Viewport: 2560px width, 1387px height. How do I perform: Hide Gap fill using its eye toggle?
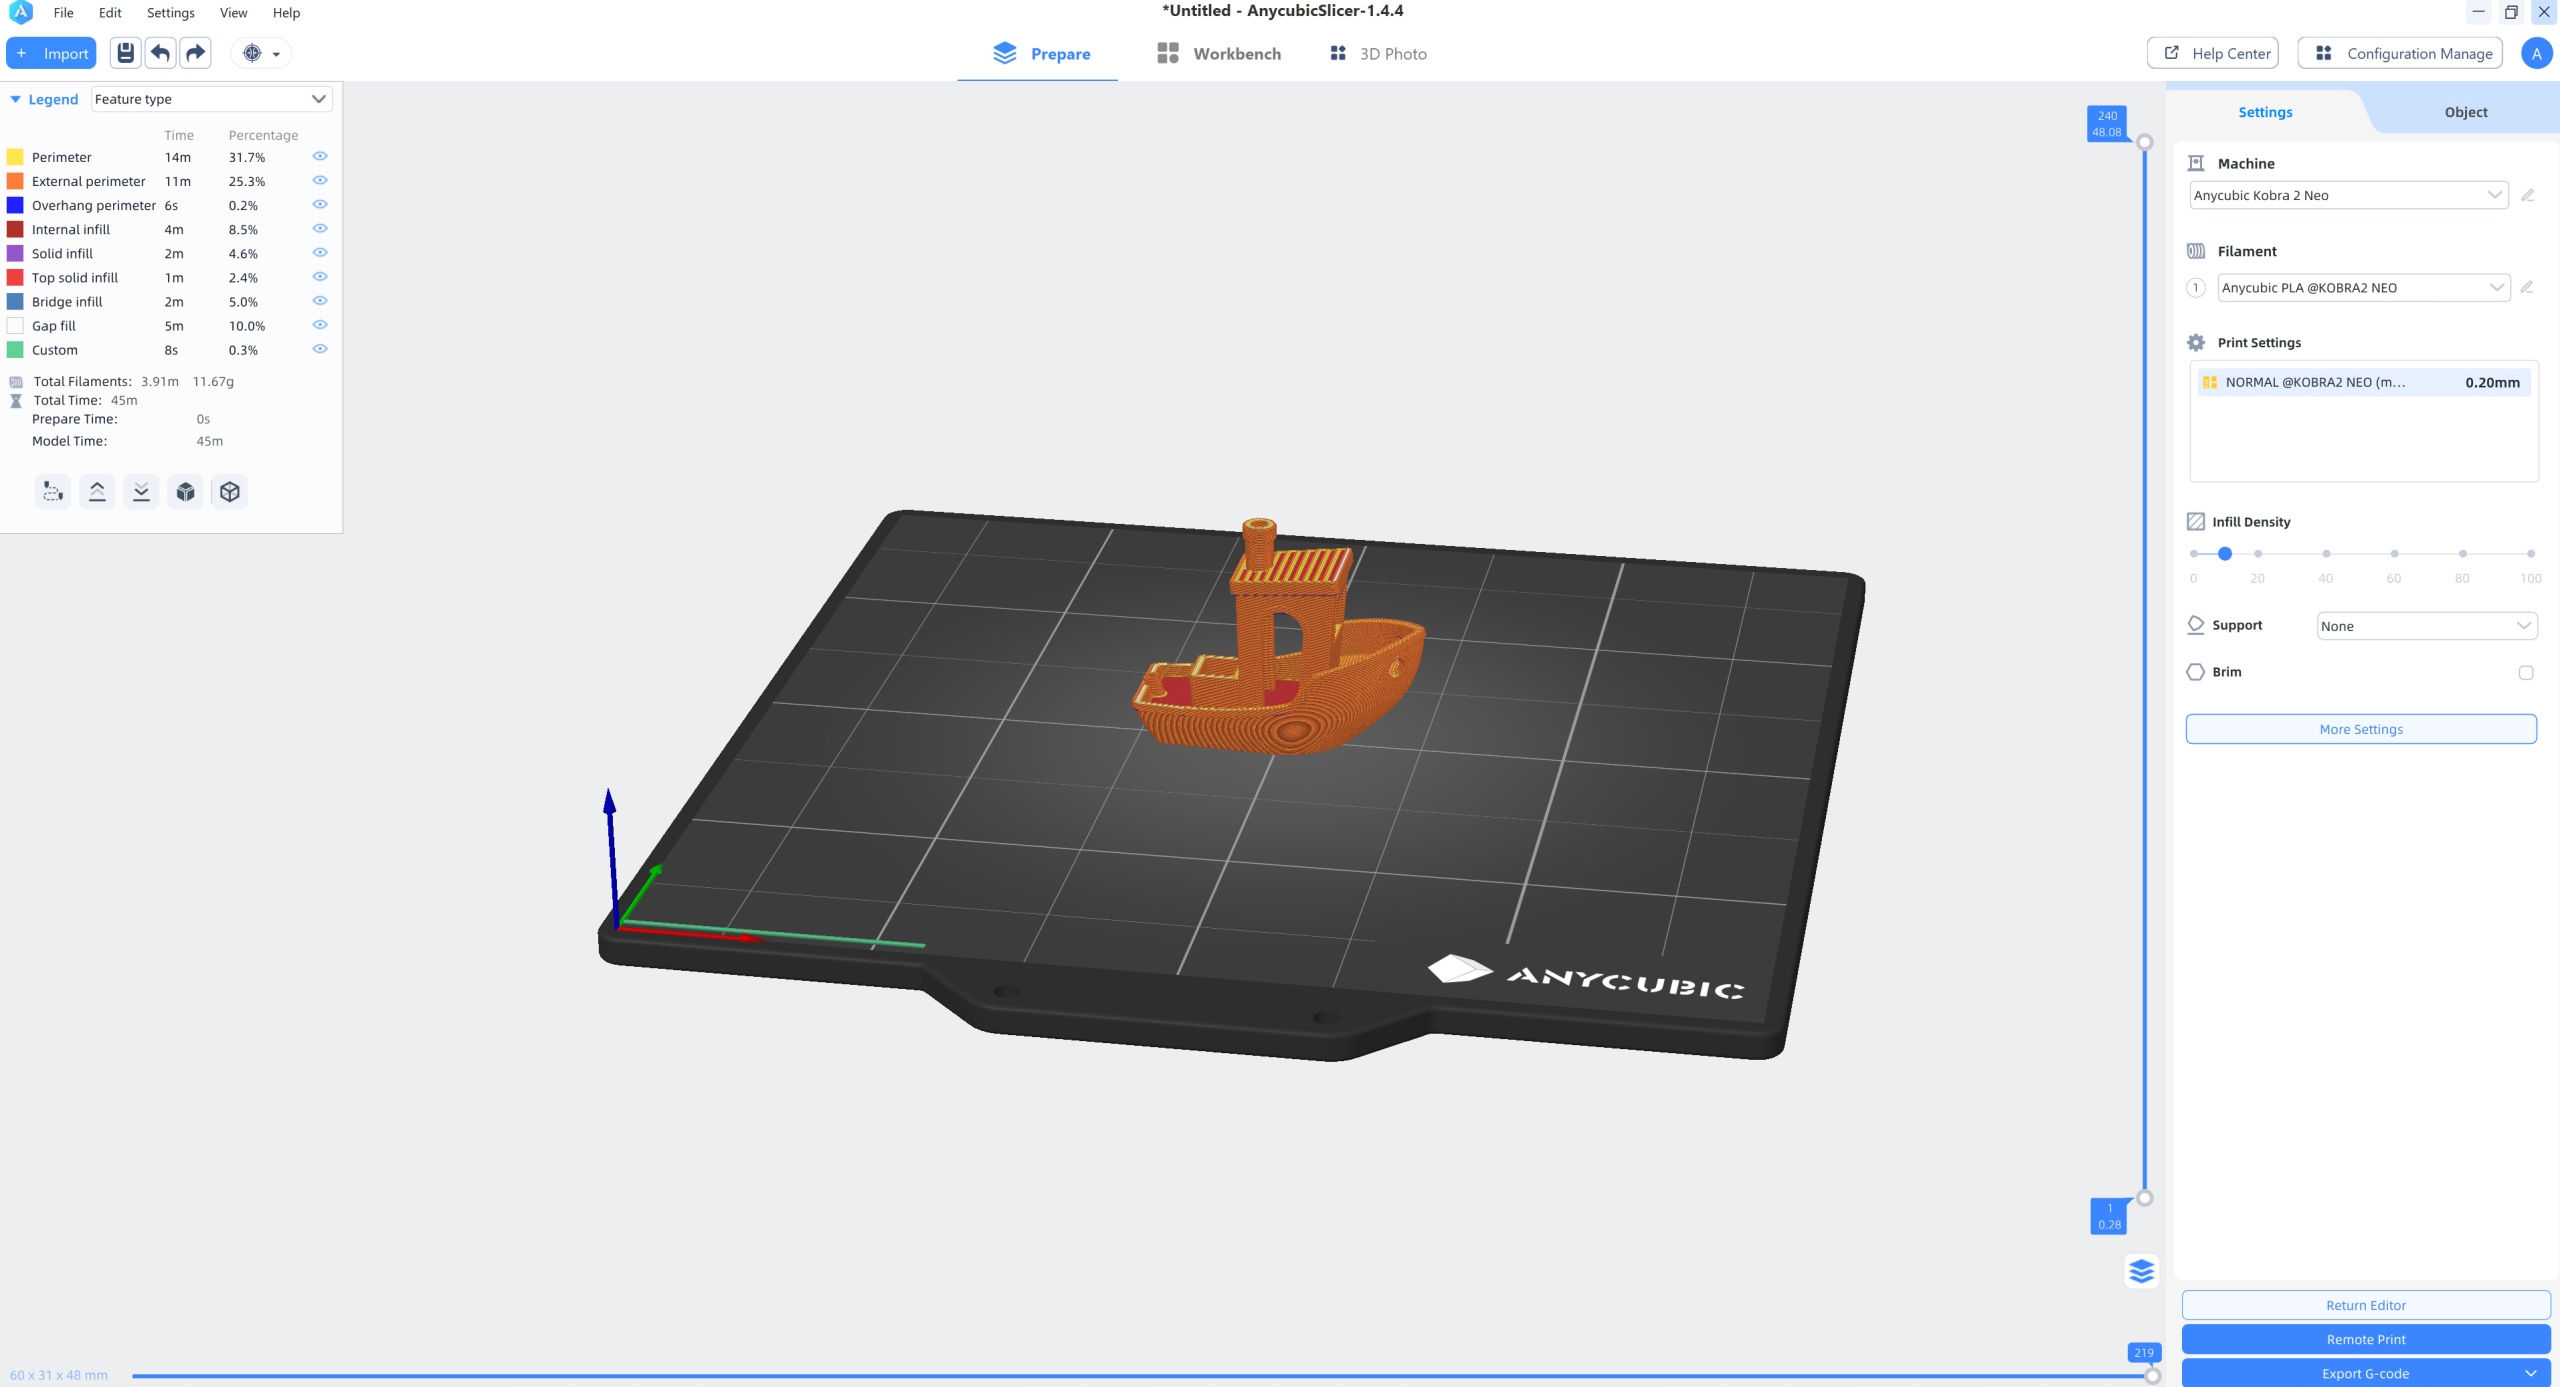click(319, 324)
